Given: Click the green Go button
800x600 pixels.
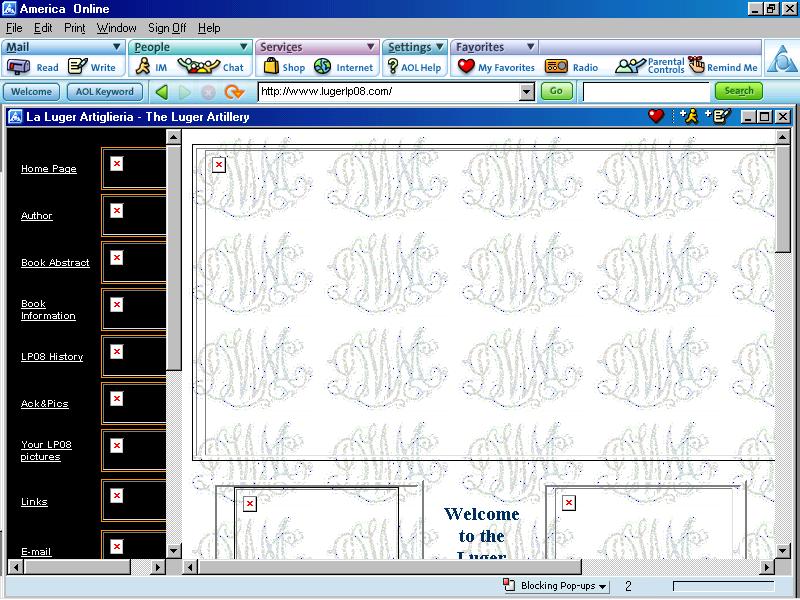Looking at the screenshot, I should (556, 91).
